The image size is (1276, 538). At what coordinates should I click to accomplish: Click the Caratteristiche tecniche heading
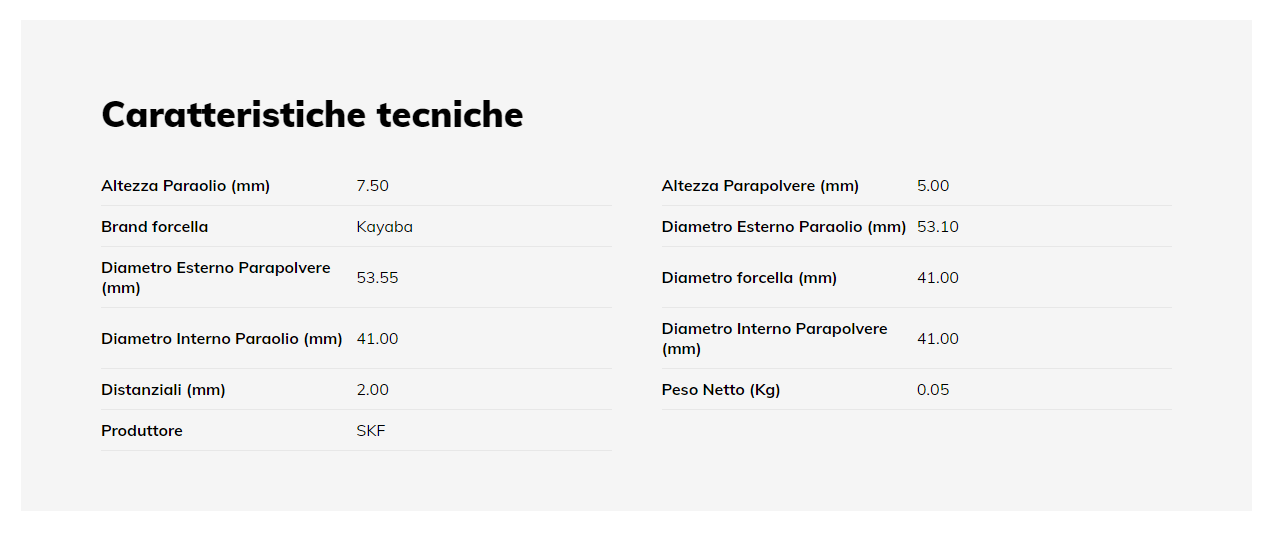(x=312, y=114)
